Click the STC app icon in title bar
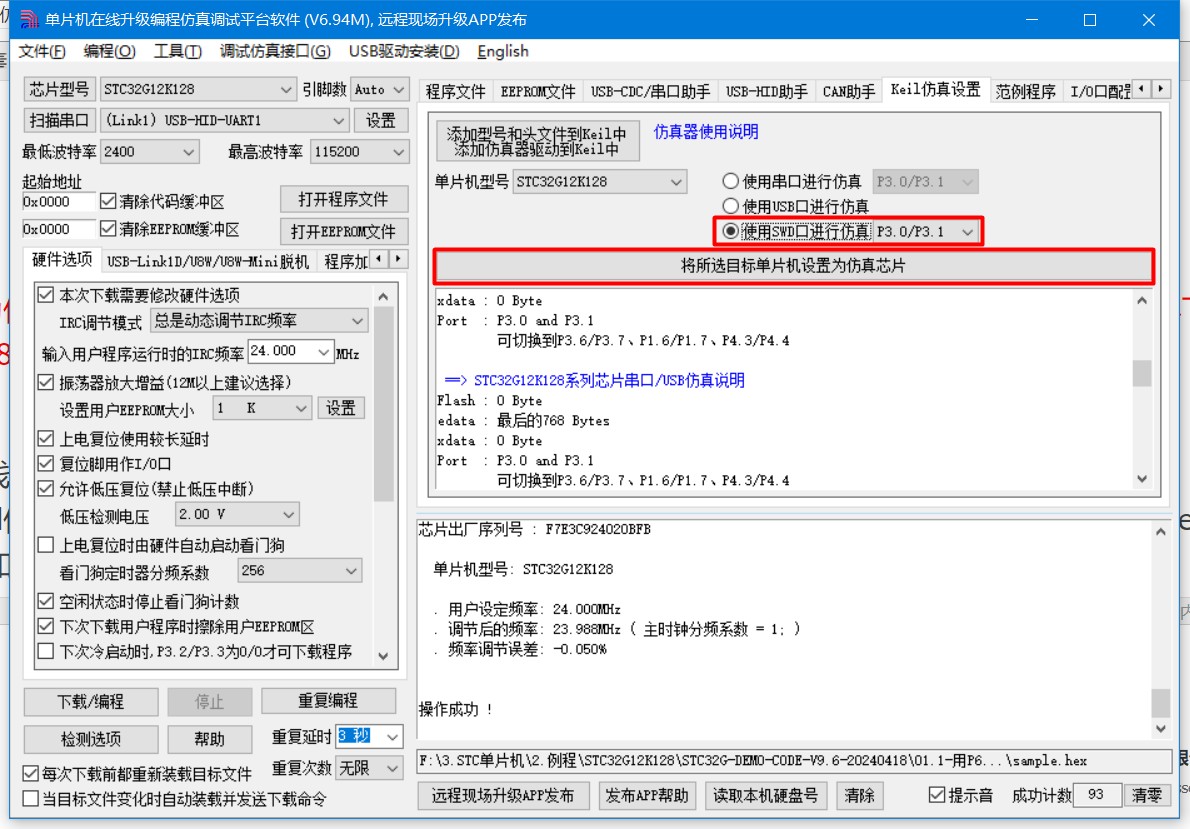 [29, 19]
